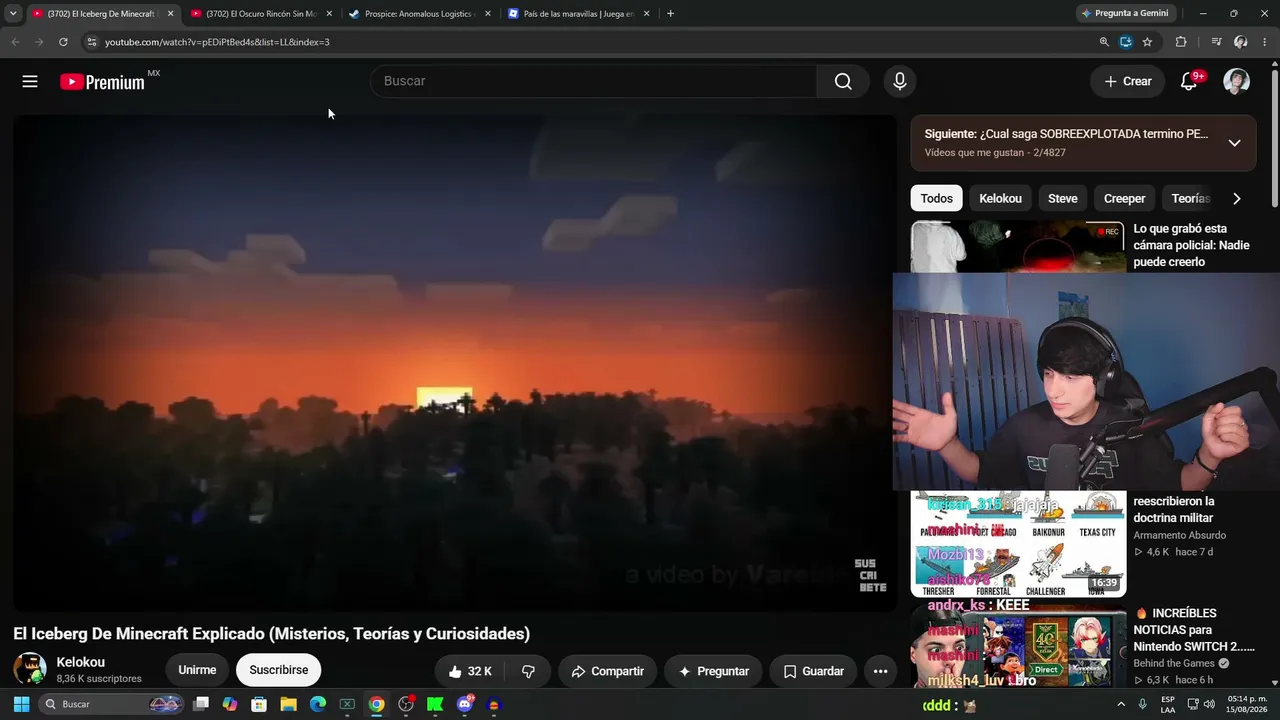The image size is (1280, 720).
Task: Open the Windows Start menu
Action: pyautogui.click(x=21, y=704)
